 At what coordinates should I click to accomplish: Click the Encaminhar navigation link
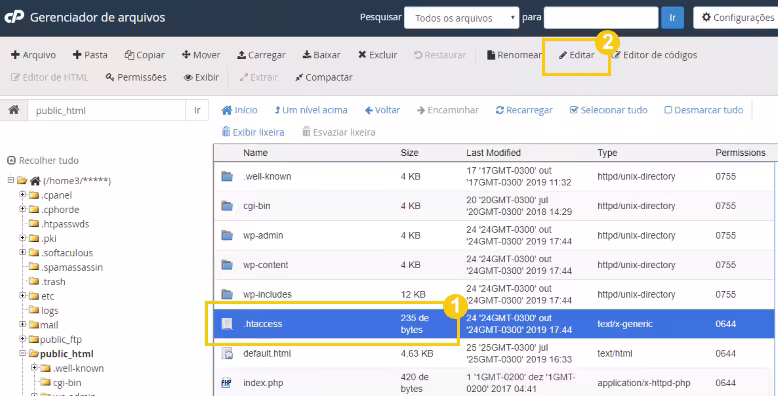448,110
